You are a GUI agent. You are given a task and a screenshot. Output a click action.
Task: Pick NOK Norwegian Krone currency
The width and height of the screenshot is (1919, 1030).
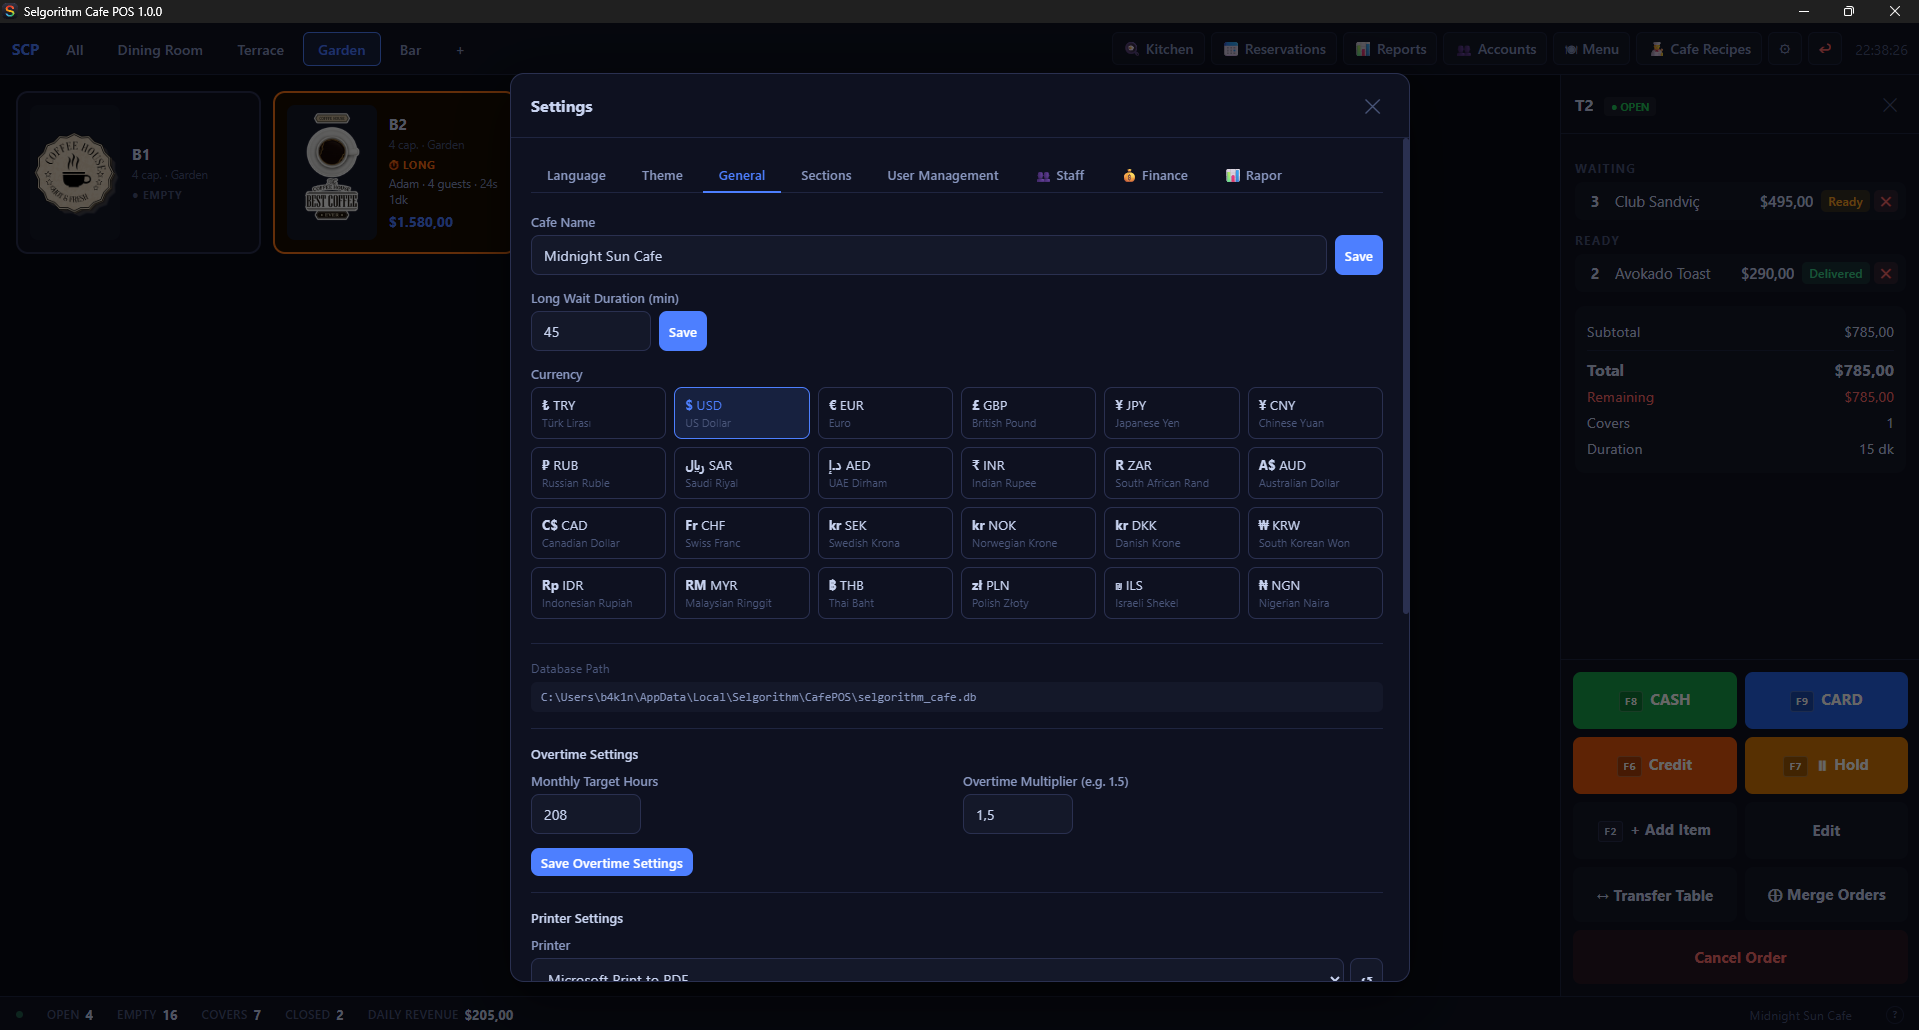1028,533
